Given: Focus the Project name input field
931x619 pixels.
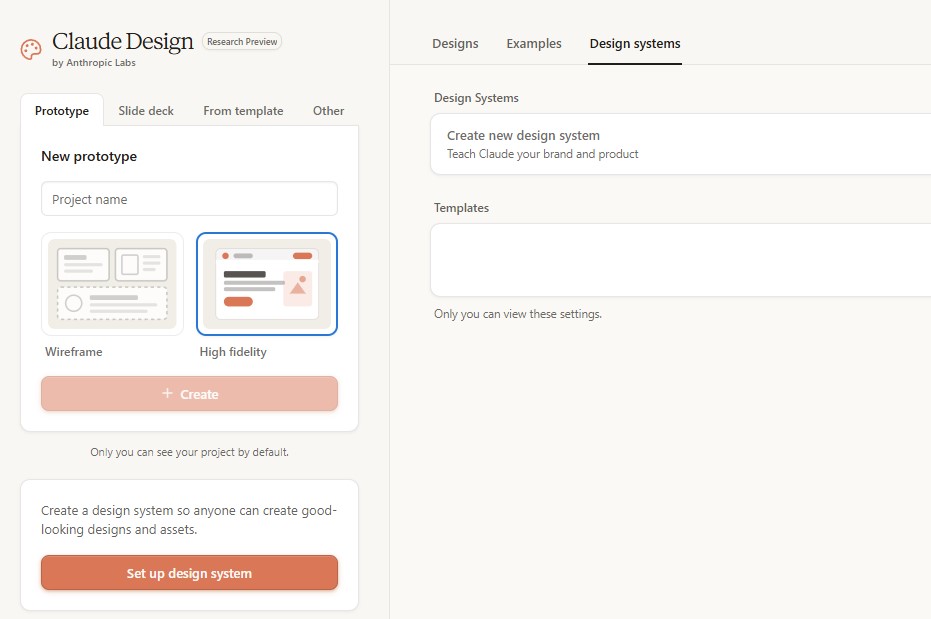Looking at the screenshot, I should (x=189, y=199).
